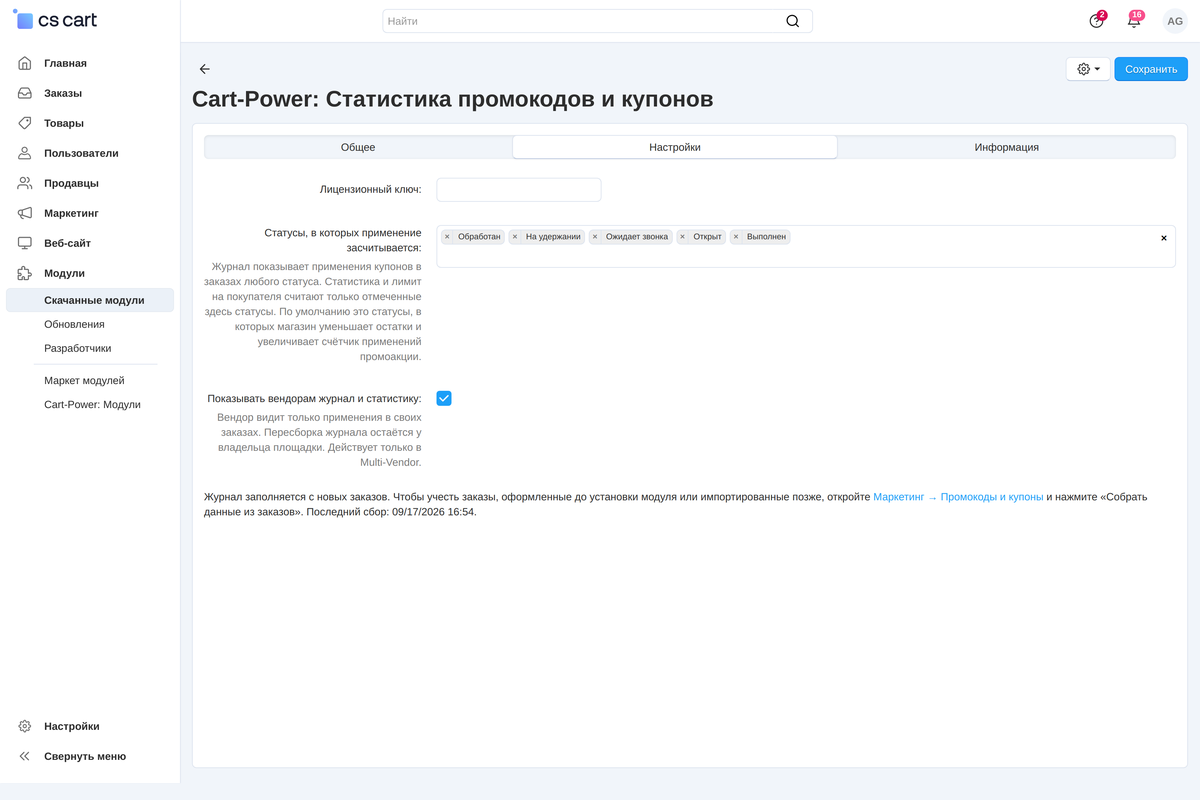Image resolution: width=1200 pixels, height=800 pixels.
Task: Follow the Маркетинг → Промокоды и купоны link
Action: 958,497
